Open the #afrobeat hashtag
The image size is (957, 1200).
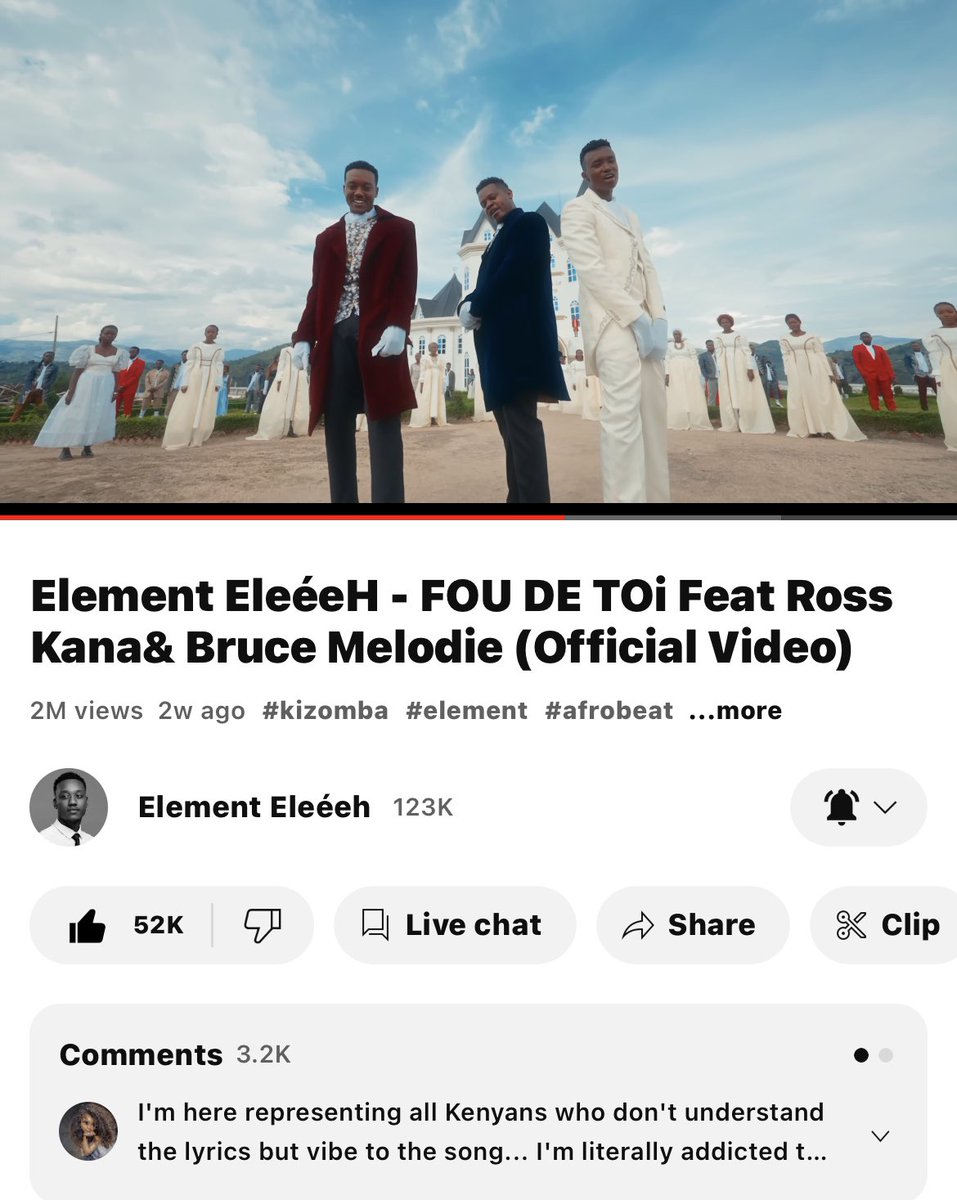pos(609,711)
